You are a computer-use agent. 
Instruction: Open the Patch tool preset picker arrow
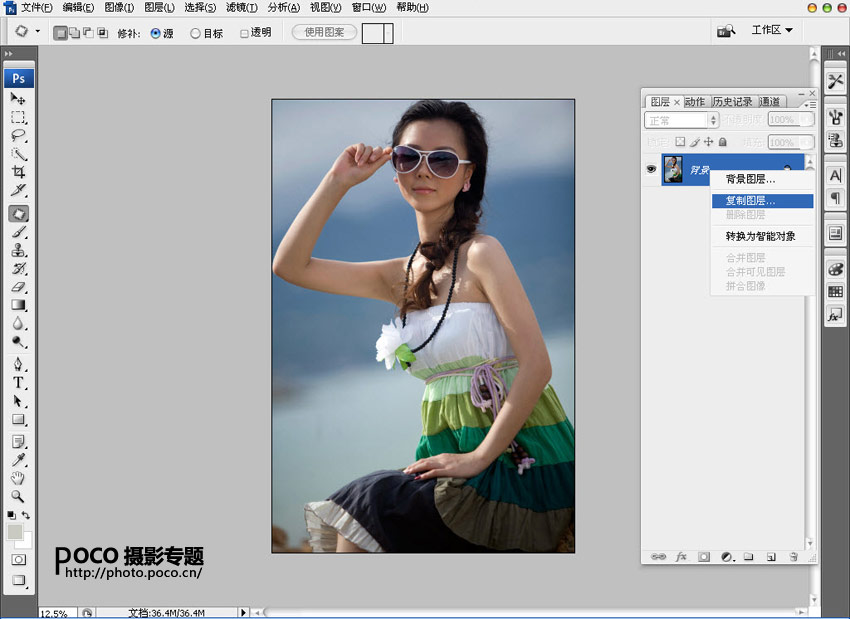pos(37,31)
